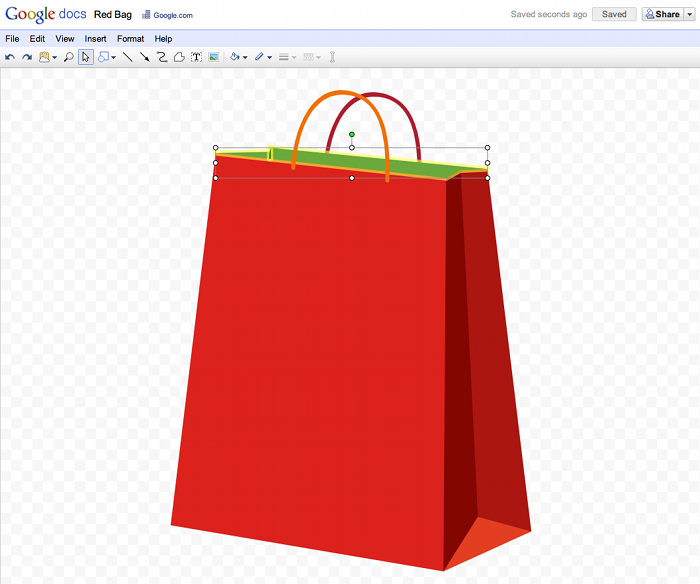Click the Google.com domain link
This screenshot has width=700, height=584.
click(x=173, y=15)
